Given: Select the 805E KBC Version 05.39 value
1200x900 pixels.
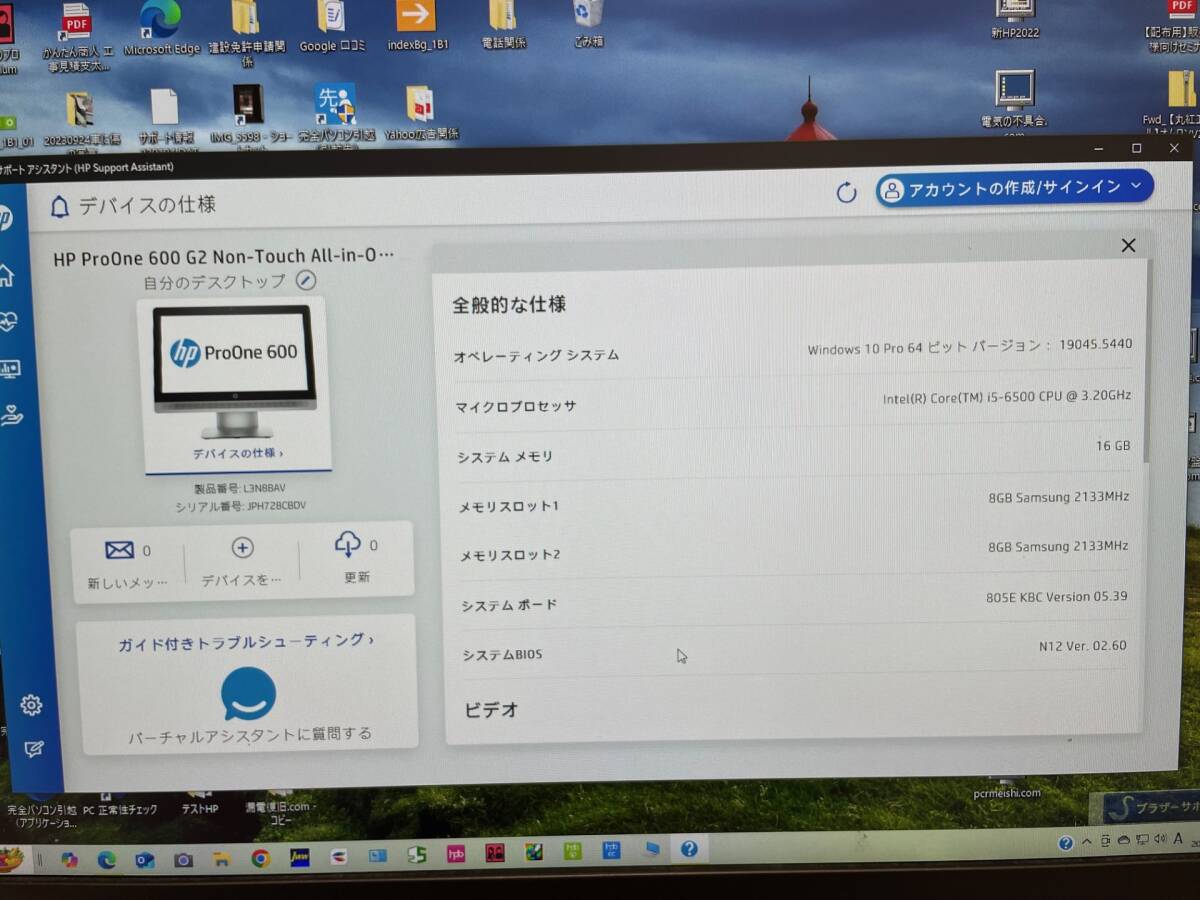Looking at the screenshot, I should coord(1056,597).
